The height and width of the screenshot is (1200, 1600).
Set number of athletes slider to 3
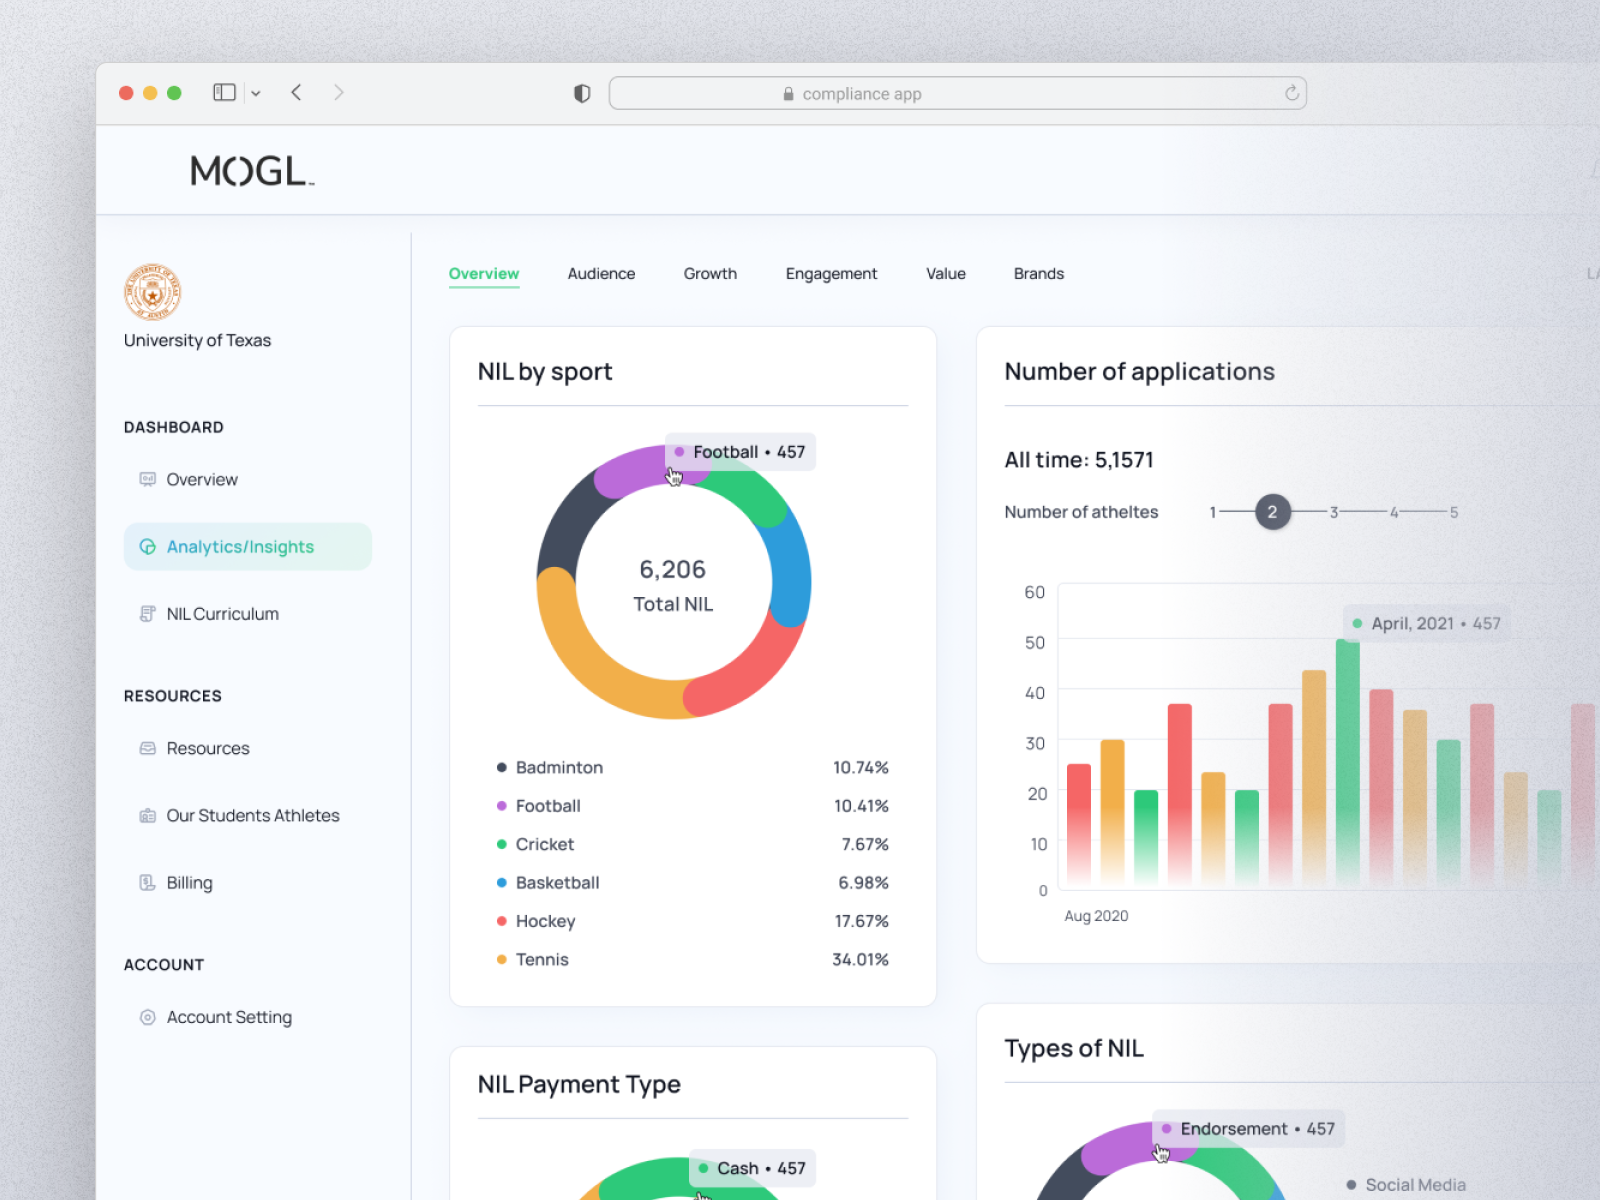point(1335,512)
